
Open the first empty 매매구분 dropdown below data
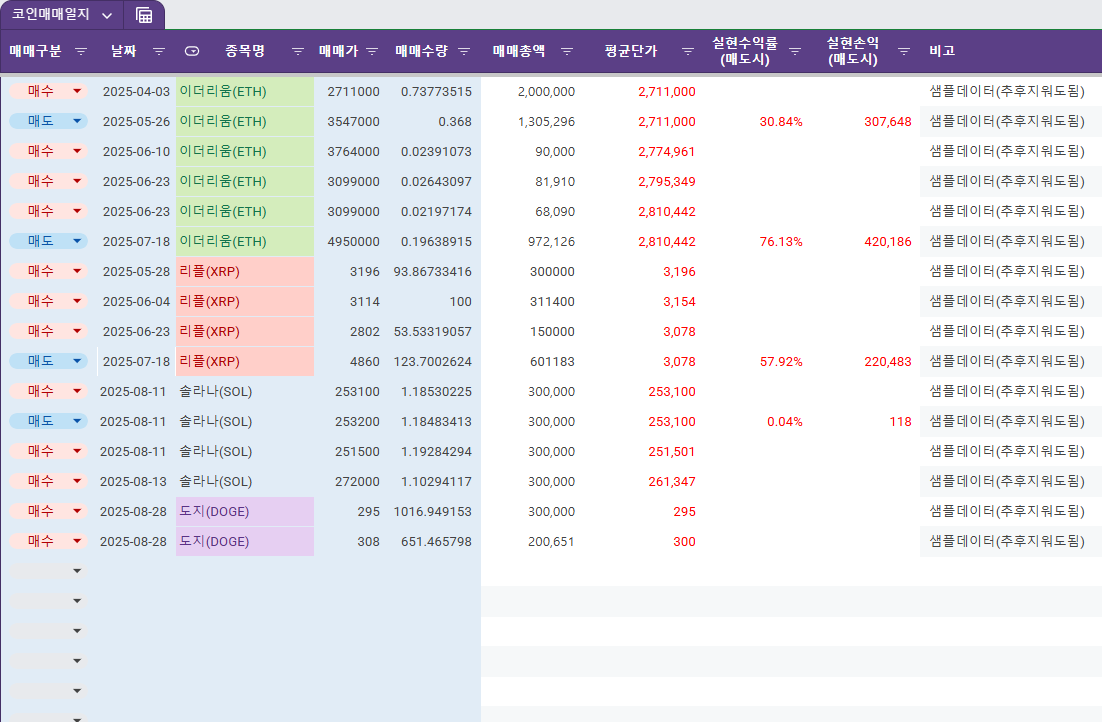coord(48,571)
